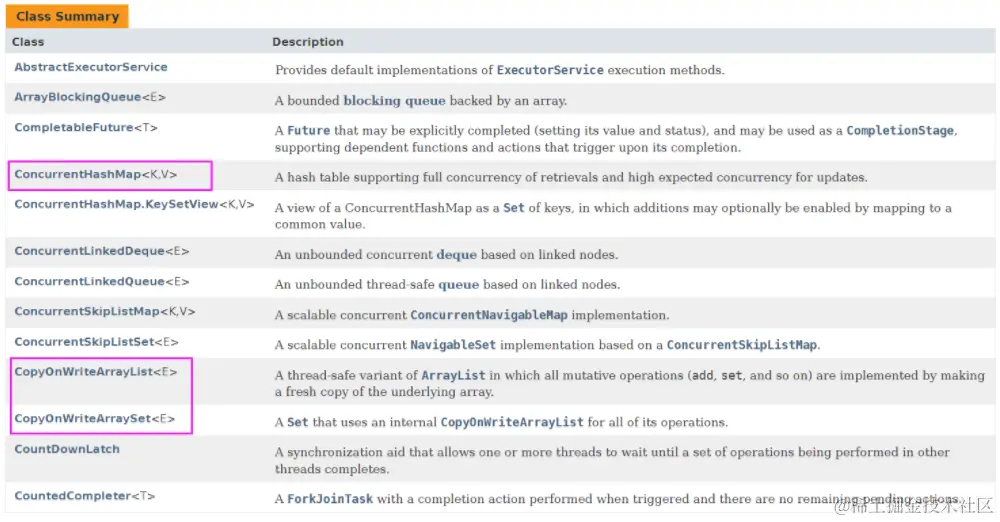1000x522 pixels.
Task: Open the ConcurrentHashMap.KeySetView class link
Action: [114, 204]
